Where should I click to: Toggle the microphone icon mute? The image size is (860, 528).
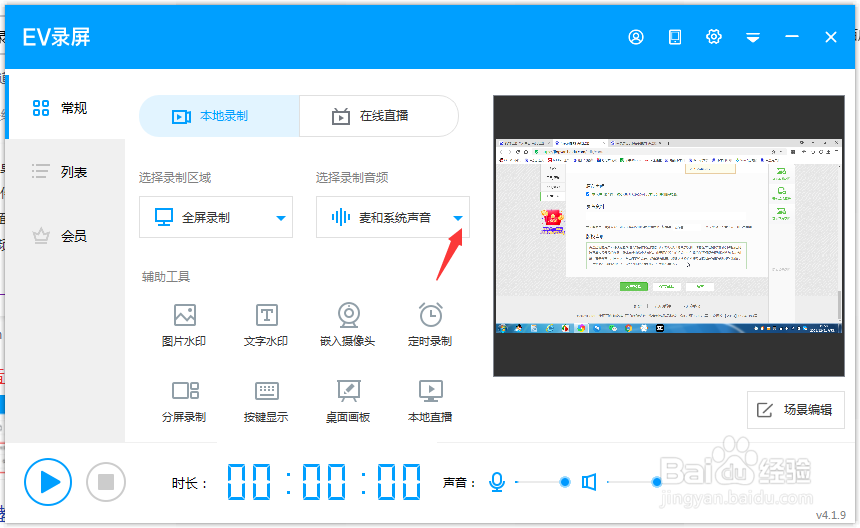coord(497,482)
